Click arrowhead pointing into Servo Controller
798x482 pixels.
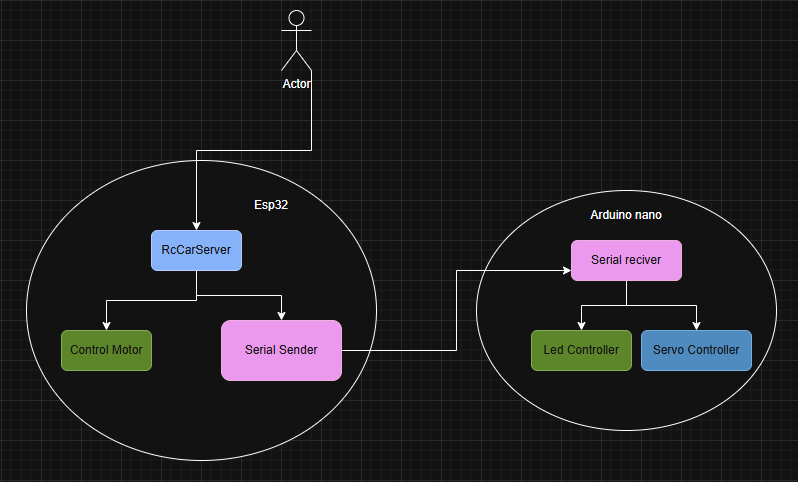click(696, 324)
